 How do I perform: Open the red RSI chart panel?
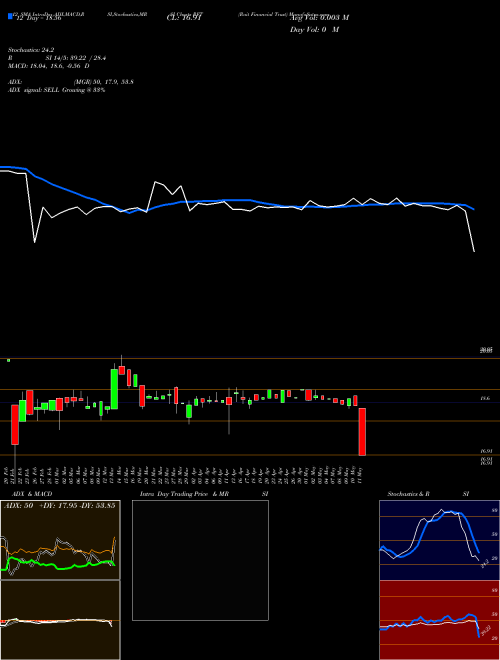click(x=439, y=620)
